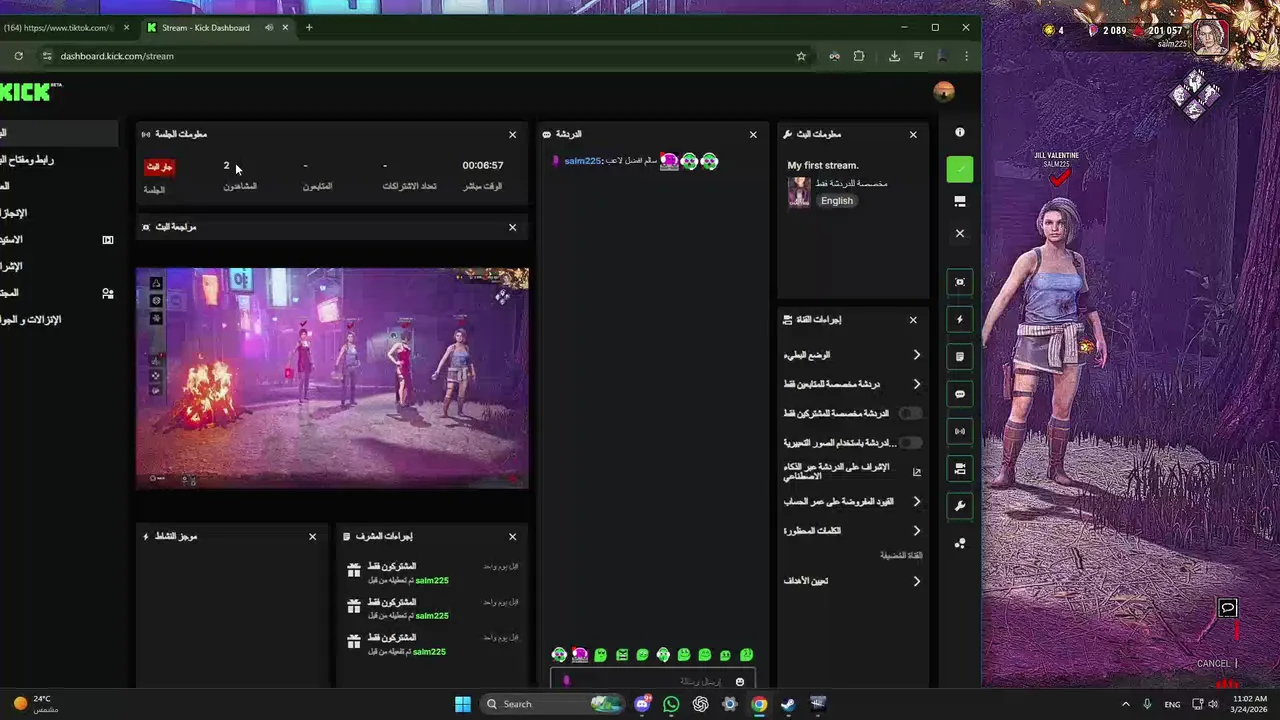Viewport: 1280px width, 720px height.
Task: Click the 00:06:57 live time value
Action: coord(483,165)
